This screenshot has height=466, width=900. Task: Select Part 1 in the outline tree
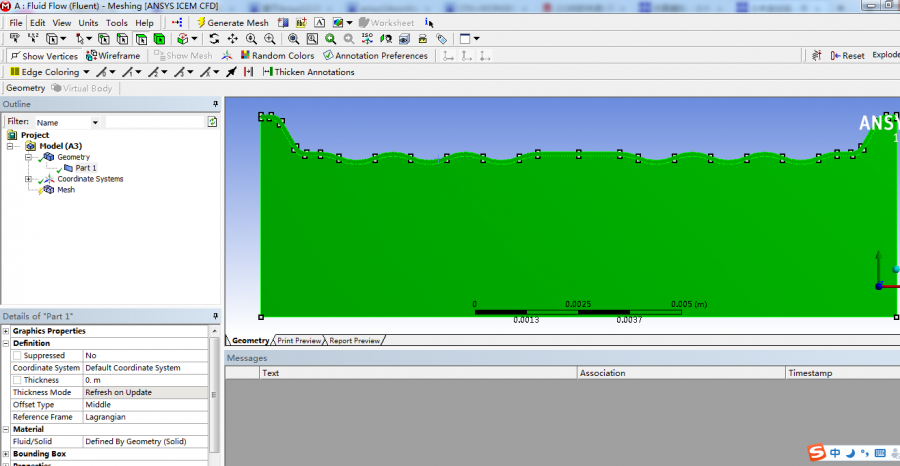(x=85, y=168)
